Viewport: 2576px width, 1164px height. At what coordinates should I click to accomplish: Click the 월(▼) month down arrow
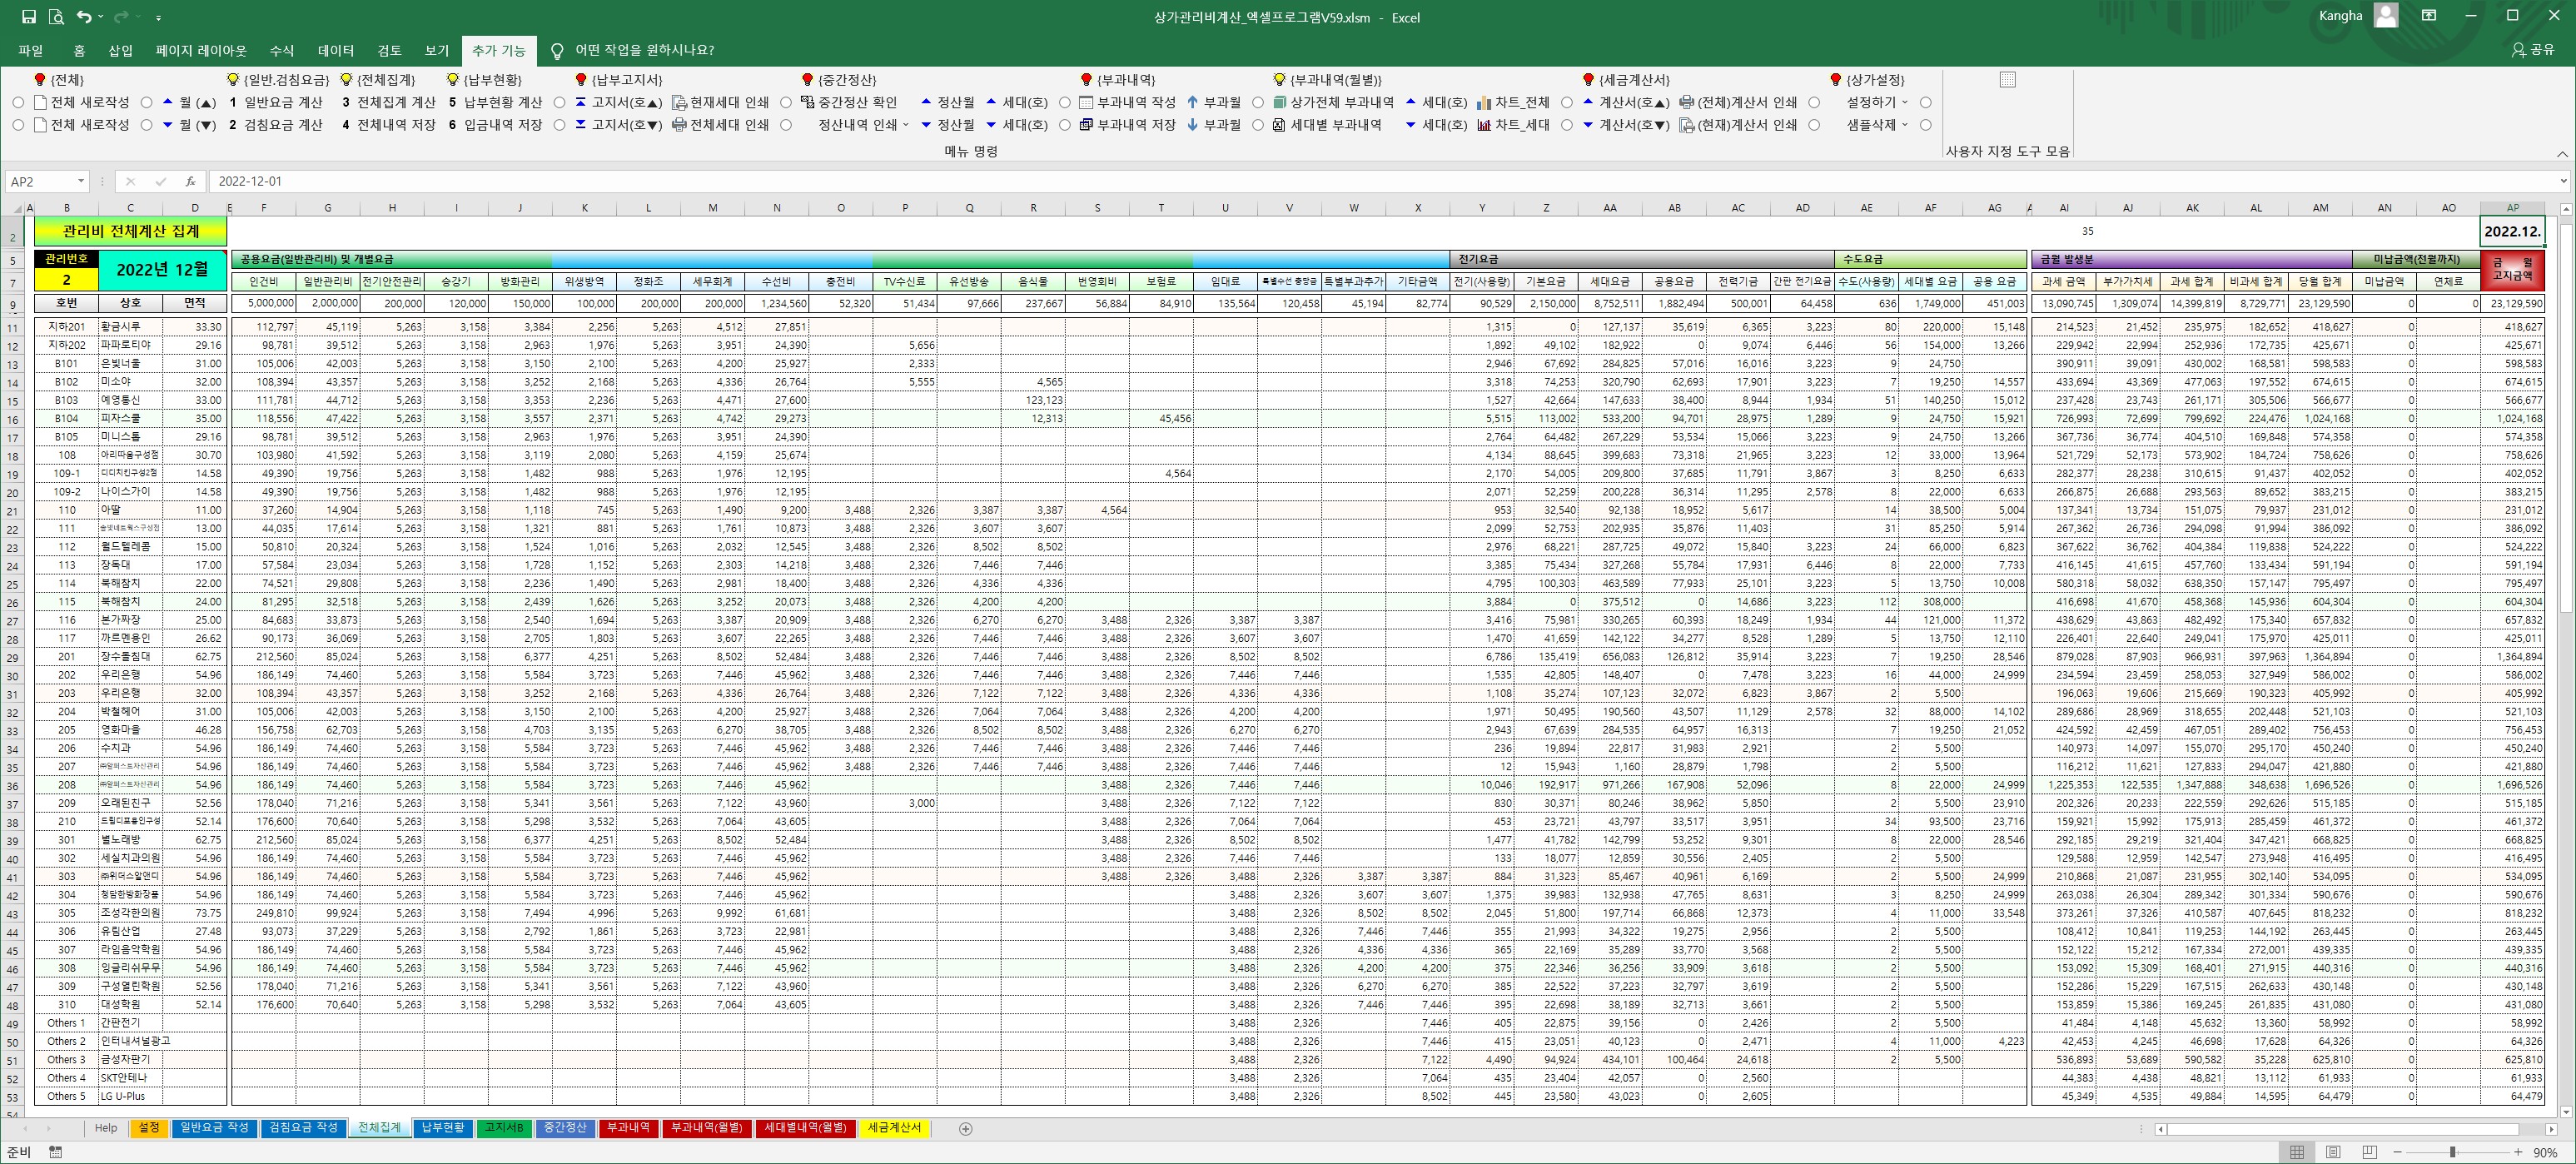(x=168, y=125)
